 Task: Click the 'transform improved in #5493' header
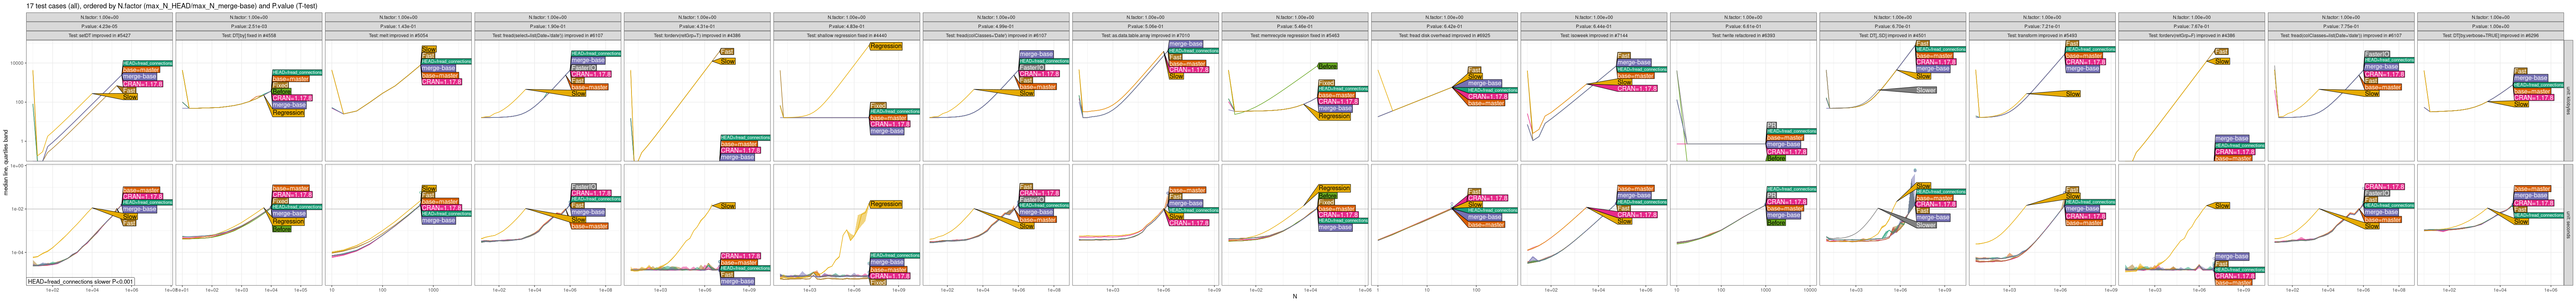coord(2041,35)
